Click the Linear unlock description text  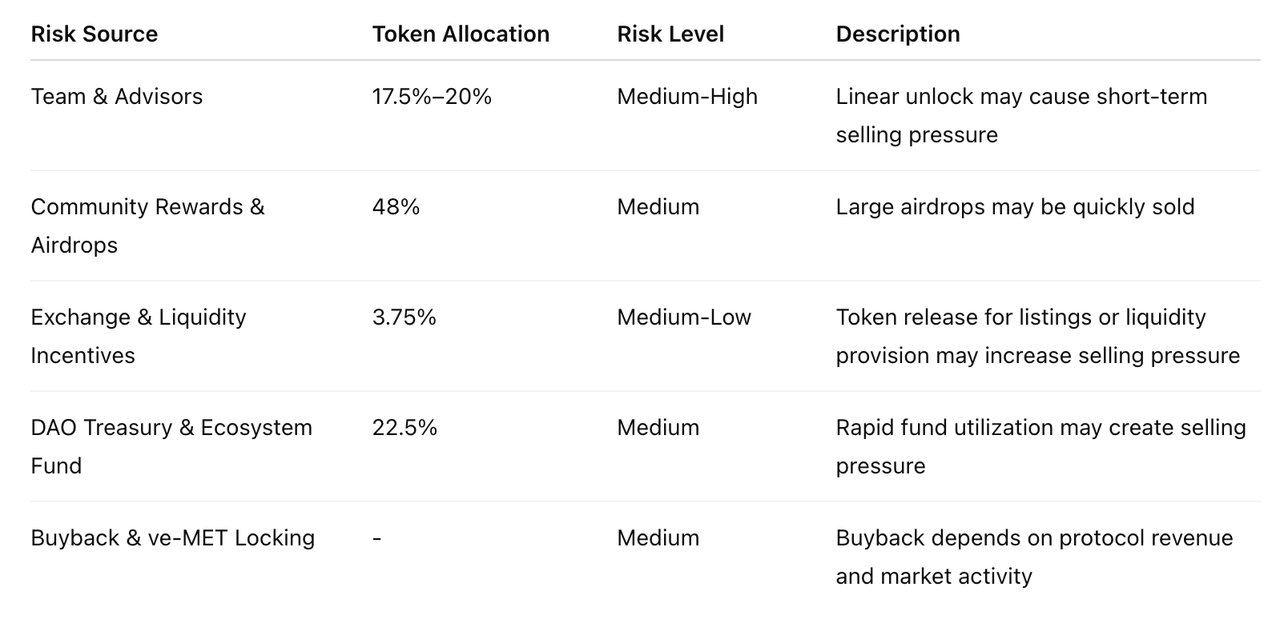[x=1021, y=115]
